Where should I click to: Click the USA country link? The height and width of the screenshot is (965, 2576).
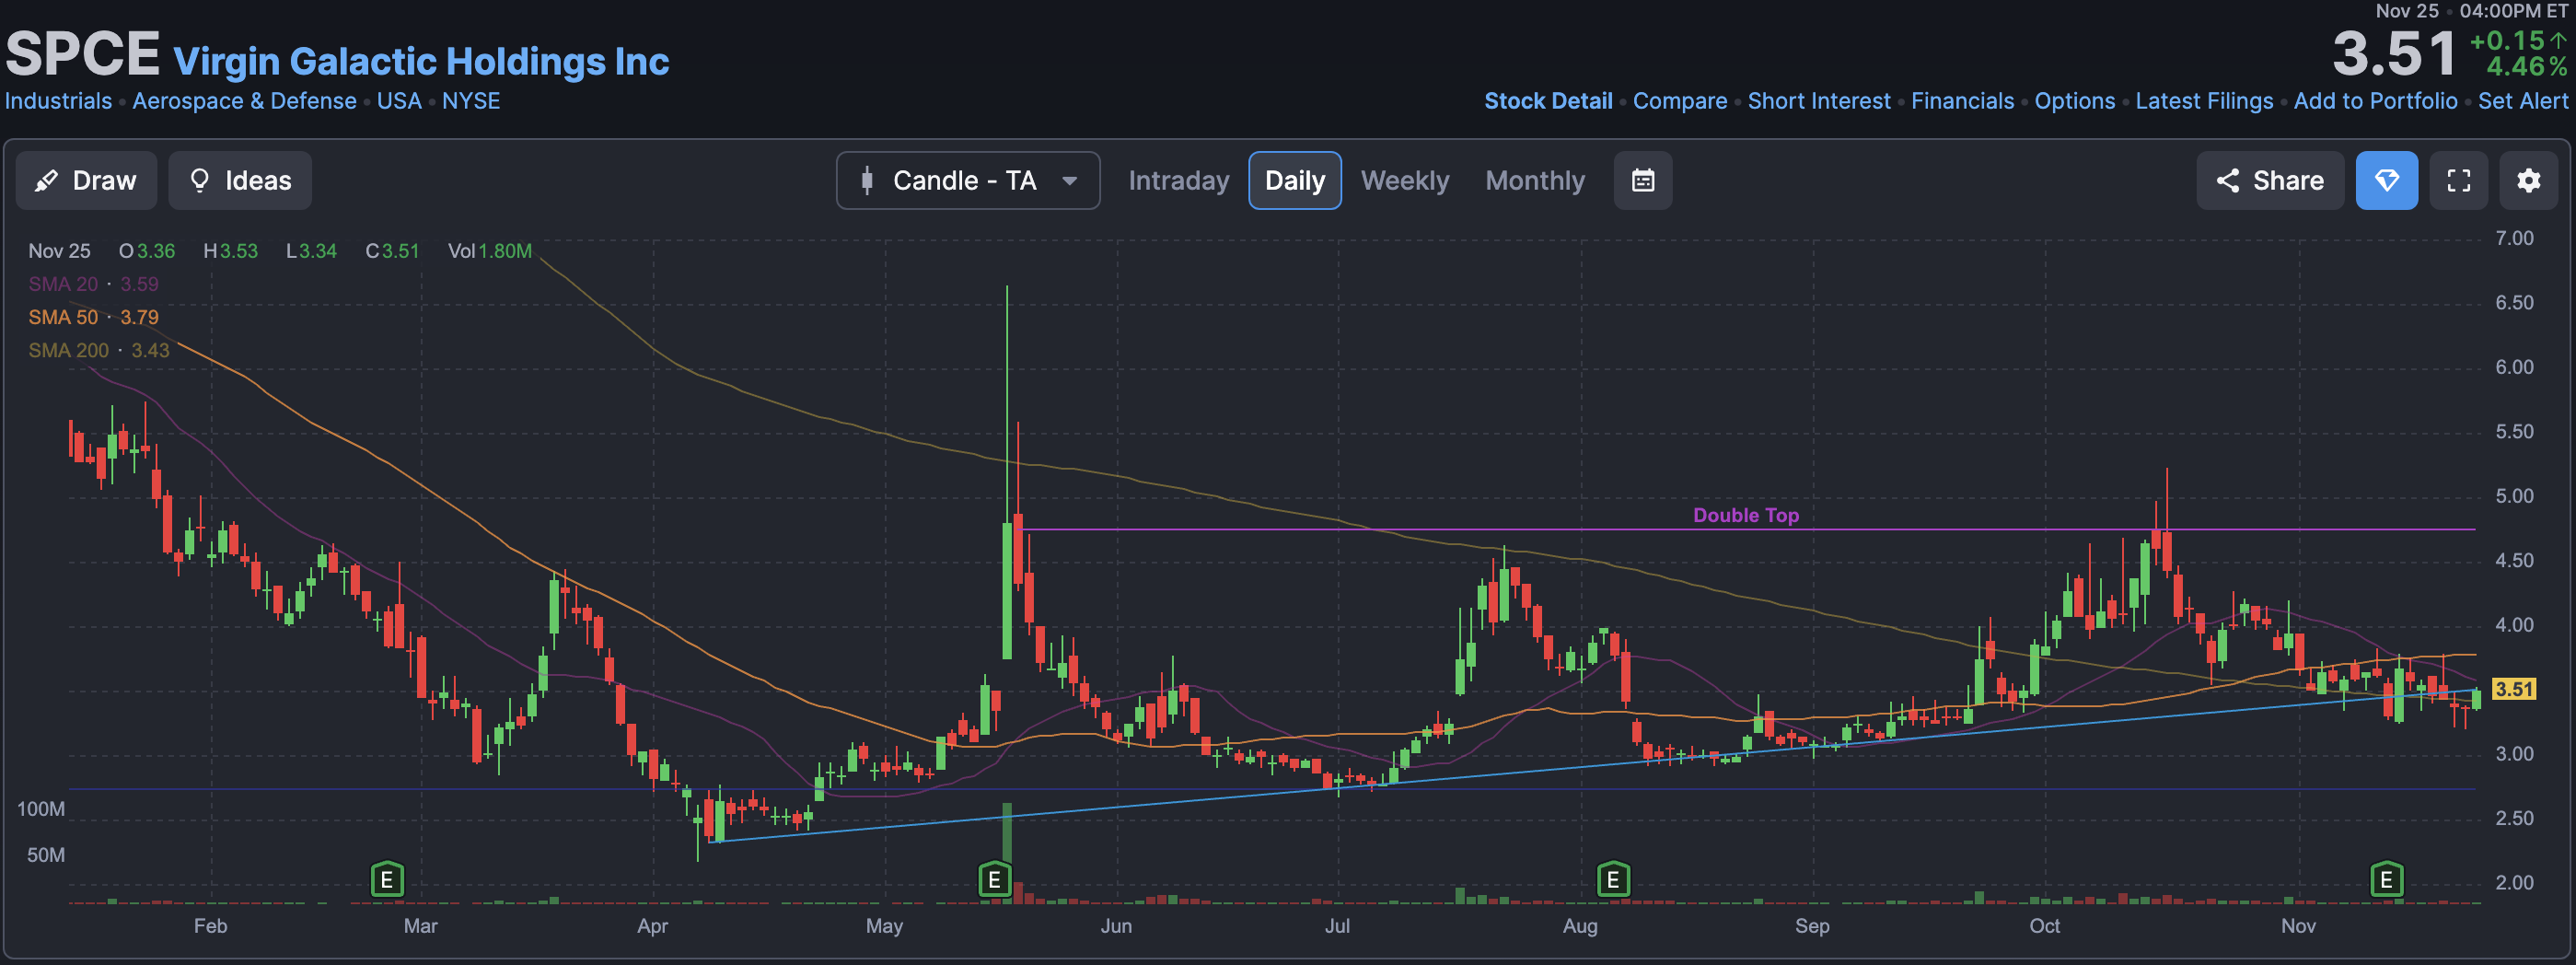399,101
